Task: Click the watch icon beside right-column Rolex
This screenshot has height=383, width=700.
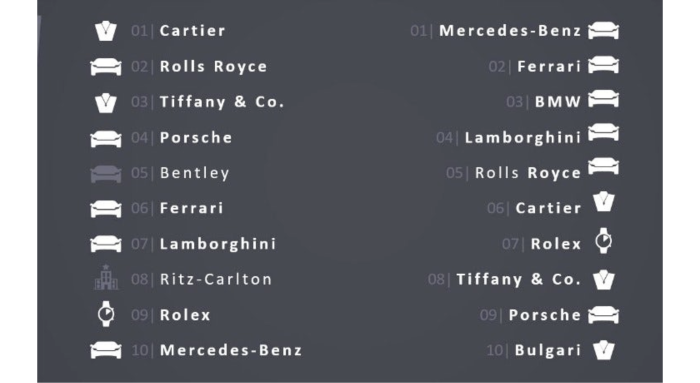Action: pos(604,241)
